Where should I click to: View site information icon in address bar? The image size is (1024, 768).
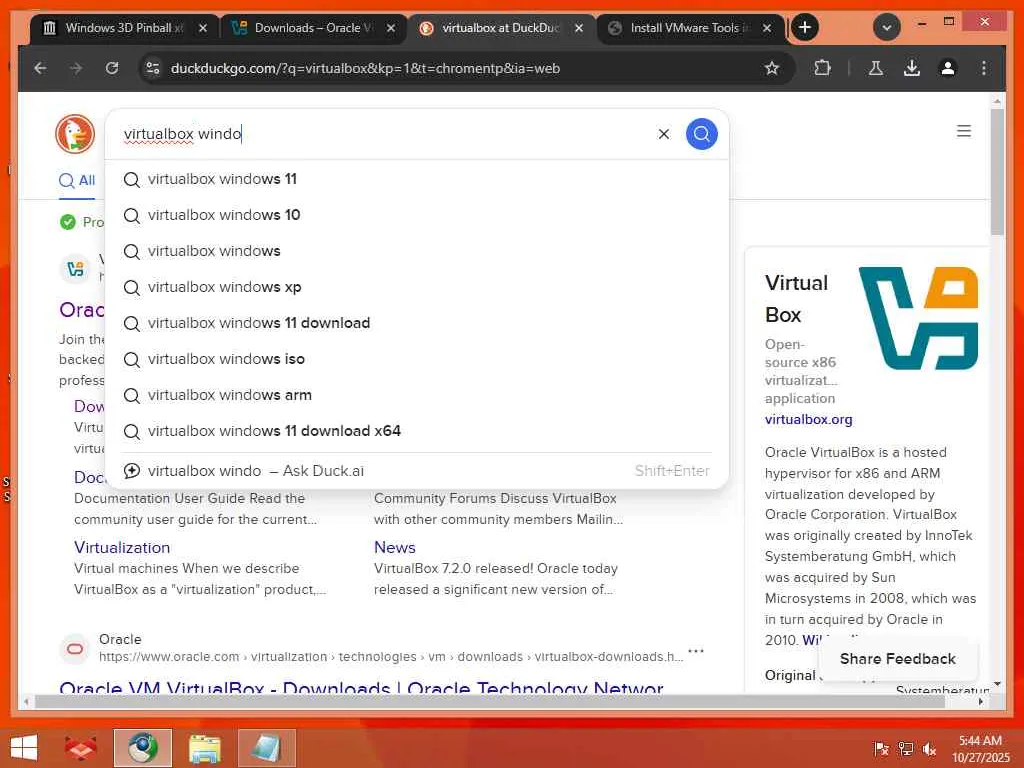[153, 68]
